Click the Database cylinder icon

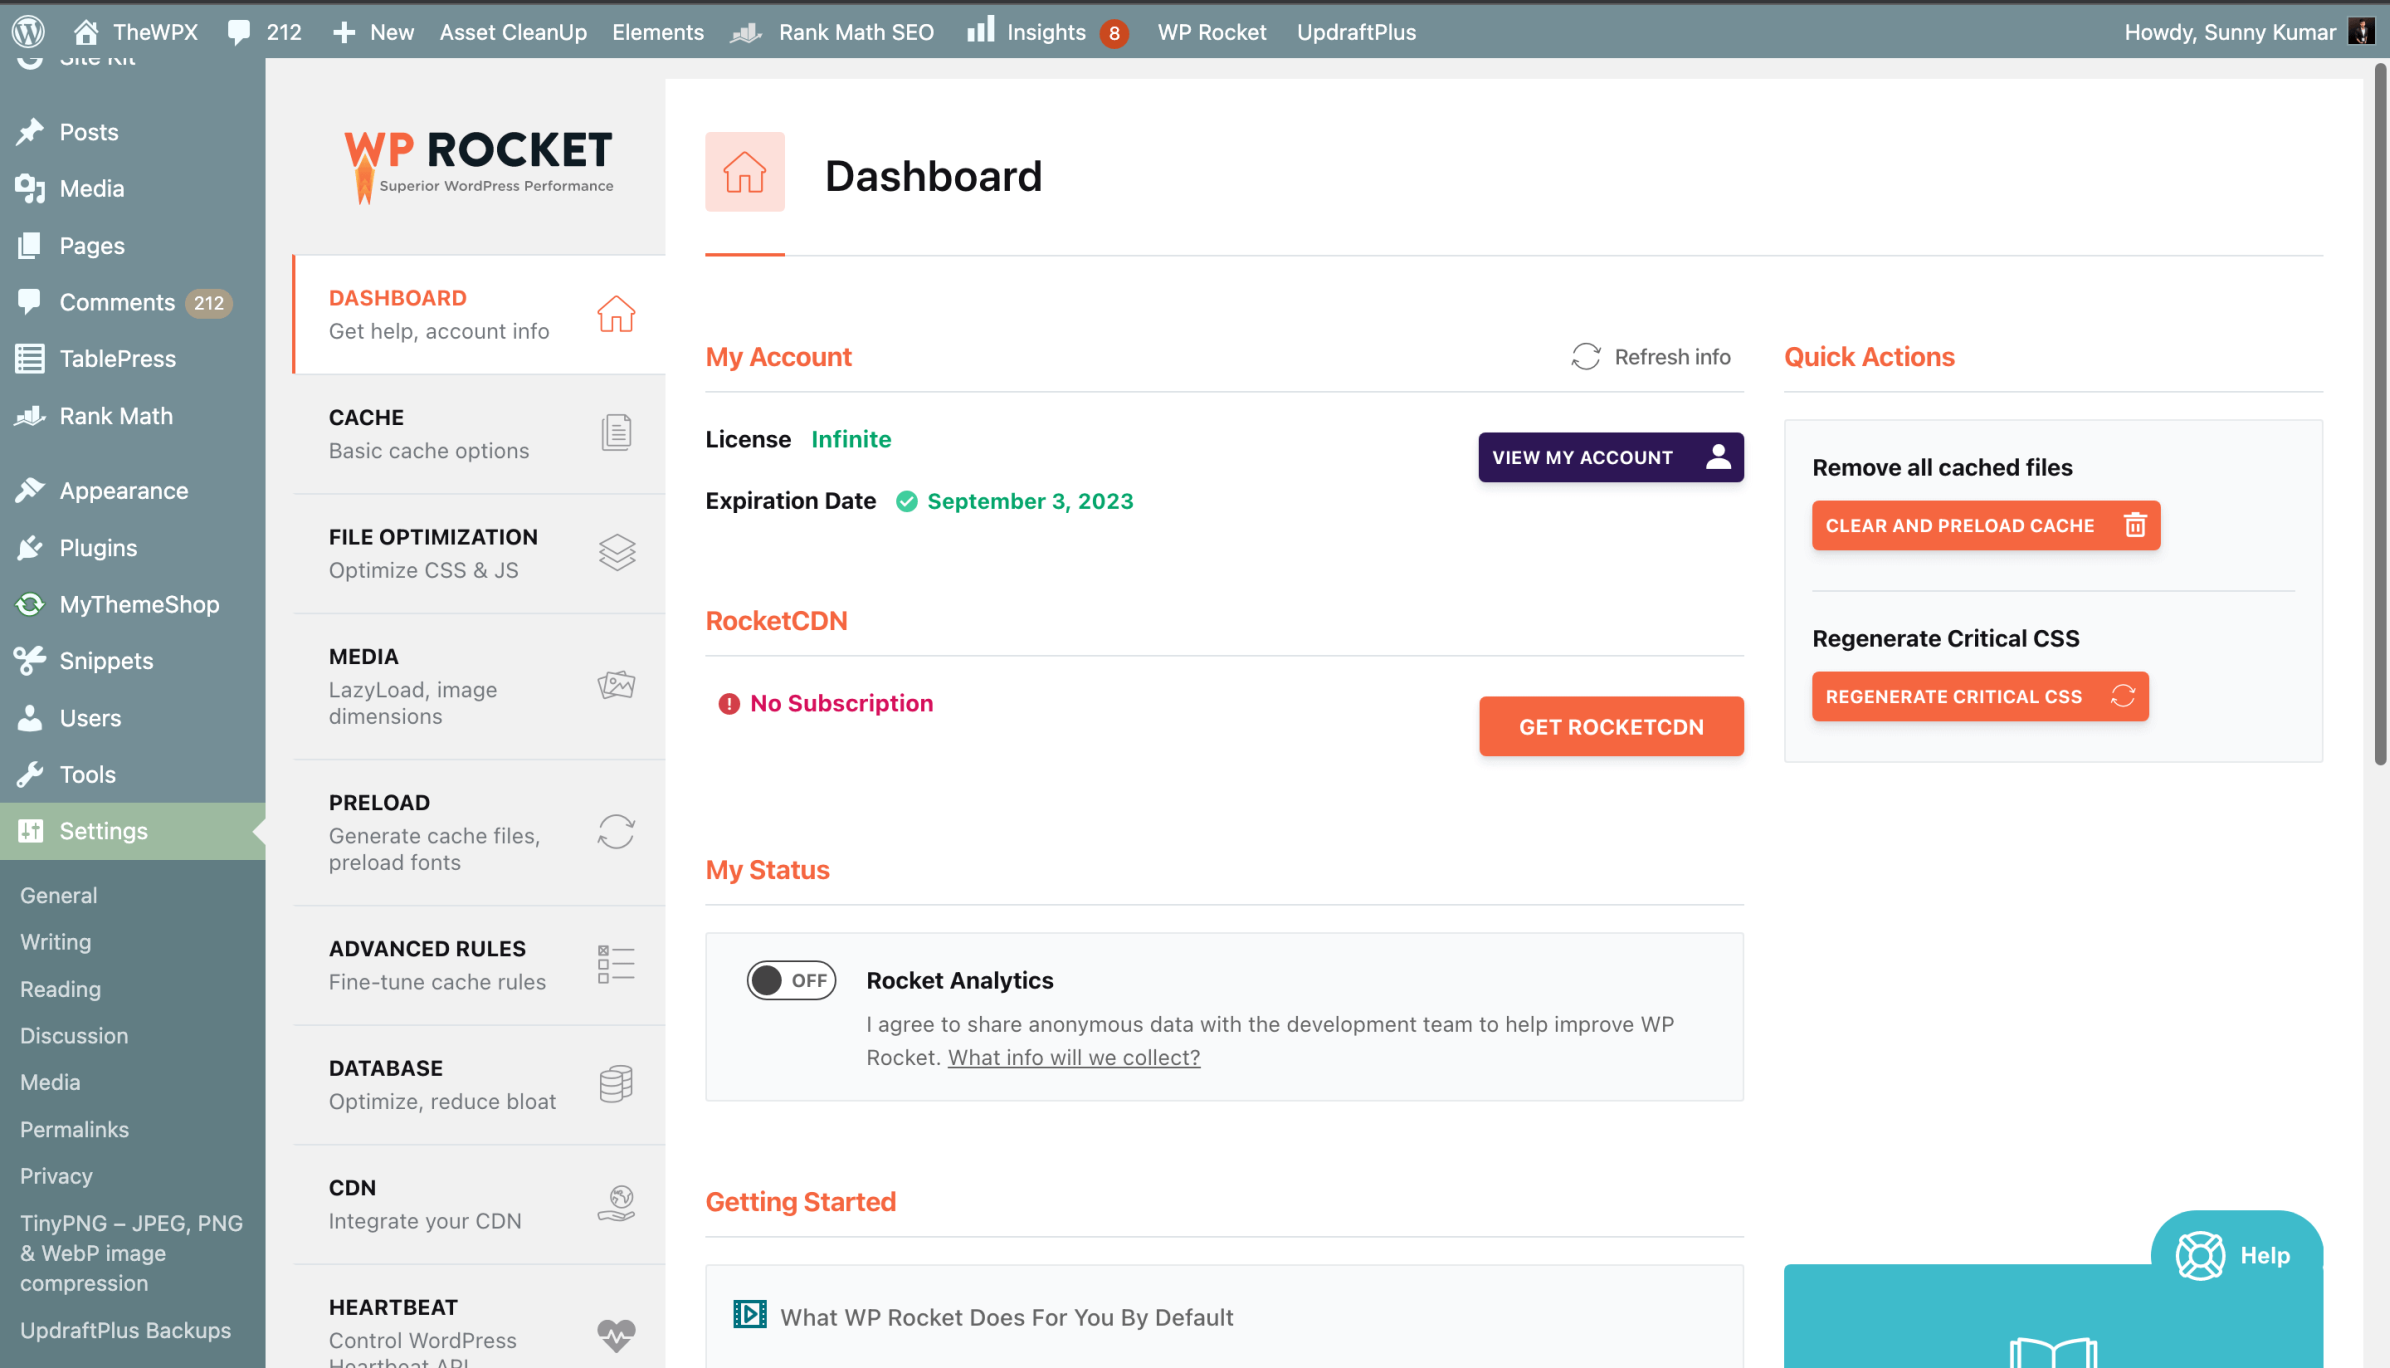pyautogui.click(x=616, y=1083)
